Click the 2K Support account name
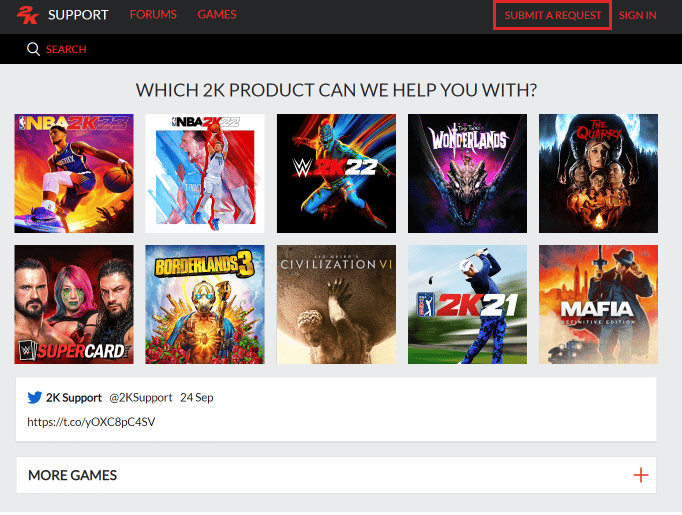 (x=74, y=398)
